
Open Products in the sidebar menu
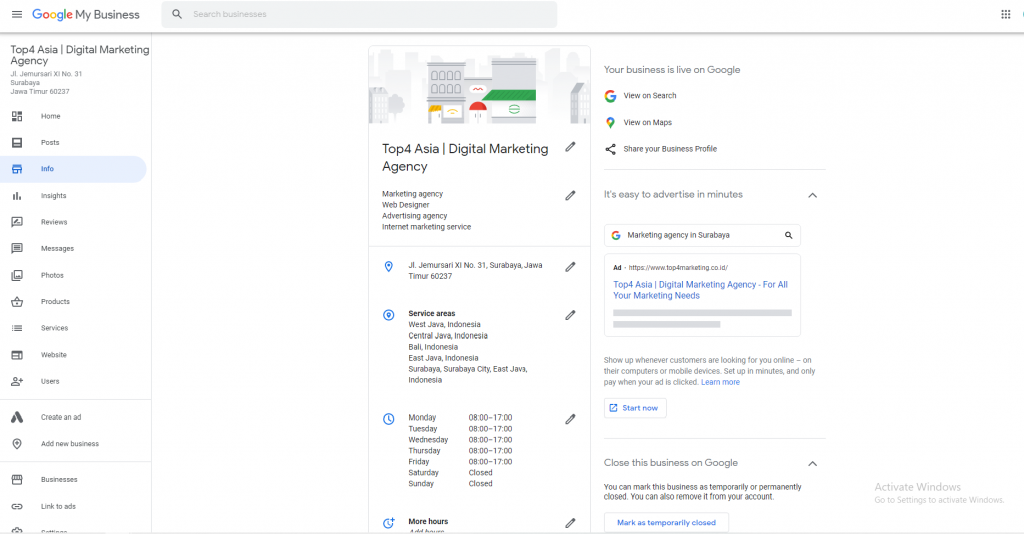[55, 302]
